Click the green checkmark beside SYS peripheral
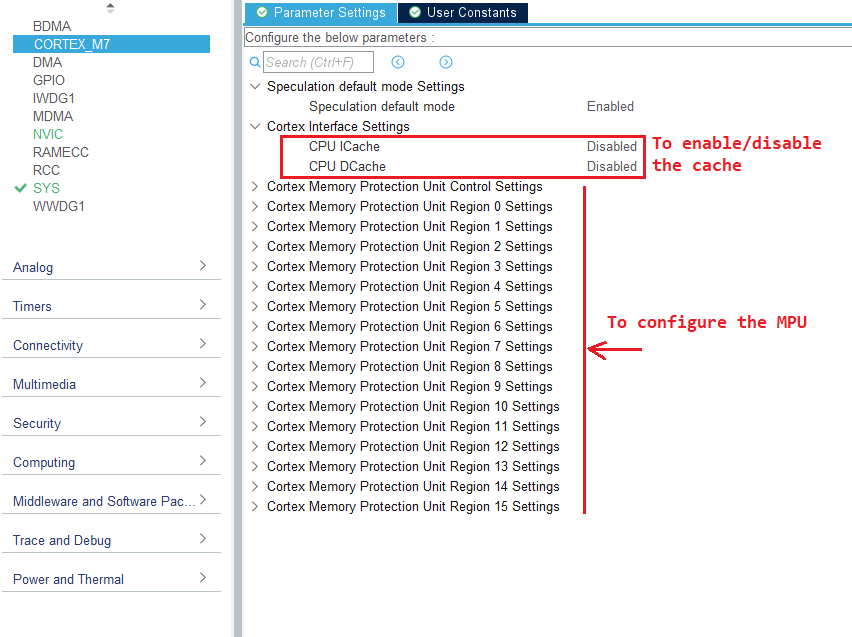Image resolution: width=852 pixels, height=637 pixels. [x=18, y=188]
